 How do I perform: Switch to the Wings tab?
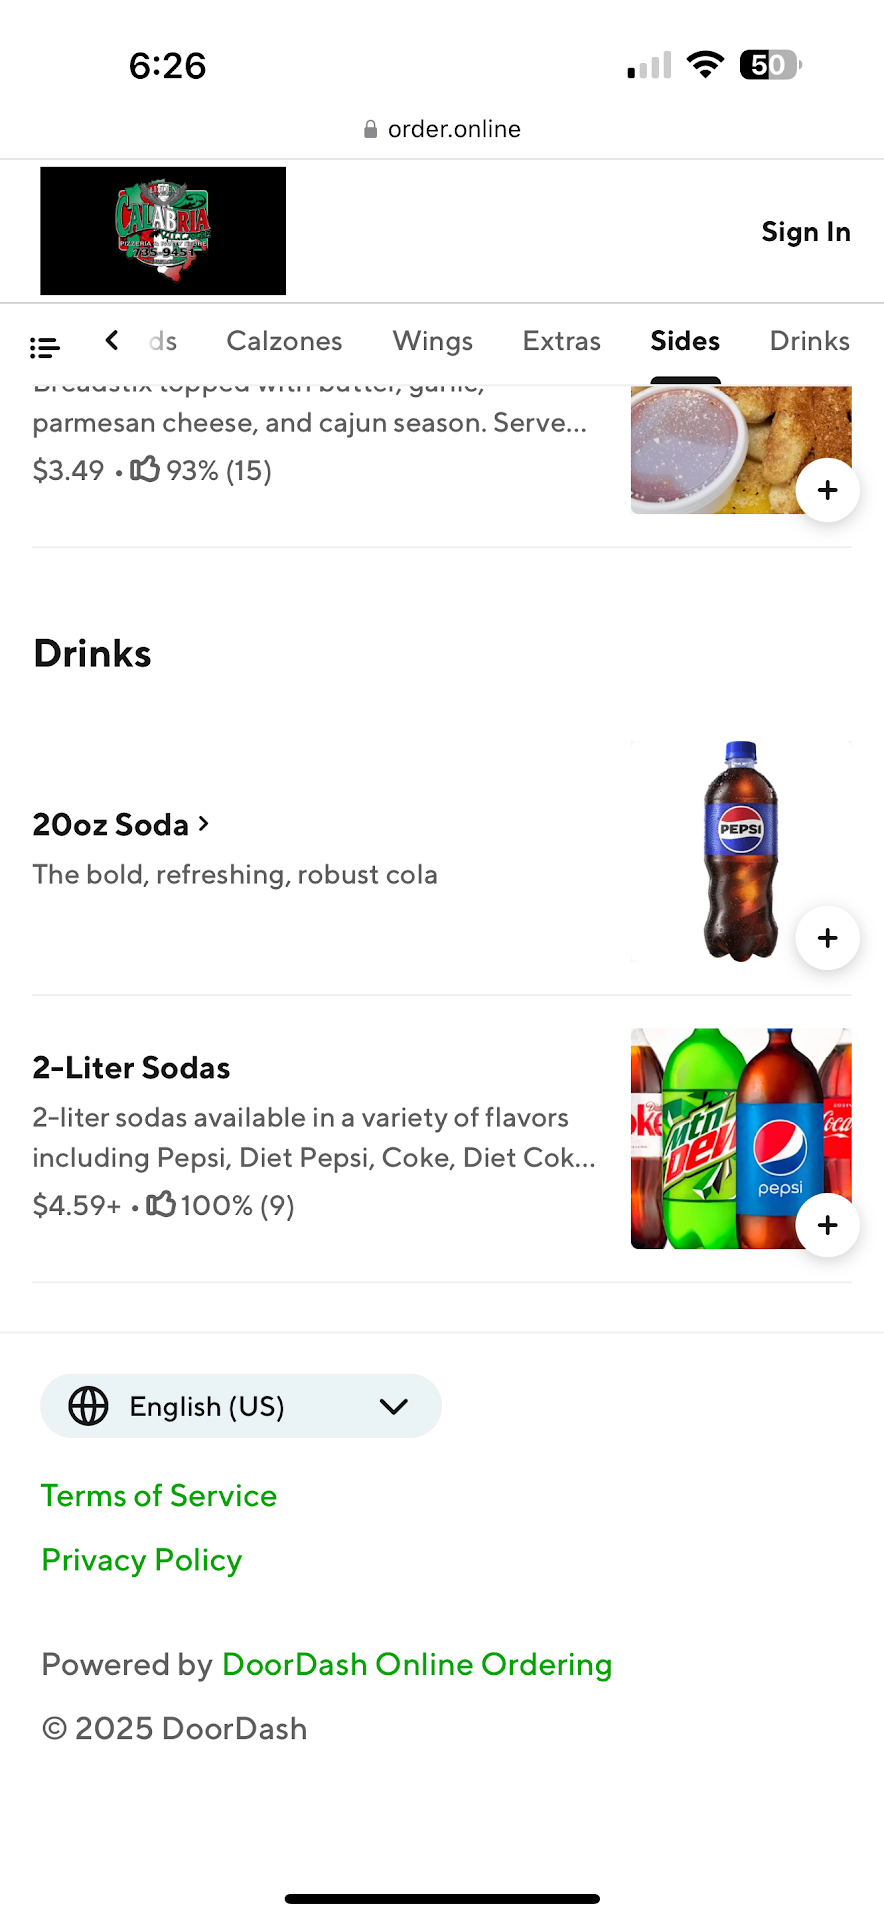pyautogui.click(x=432, y=341)
